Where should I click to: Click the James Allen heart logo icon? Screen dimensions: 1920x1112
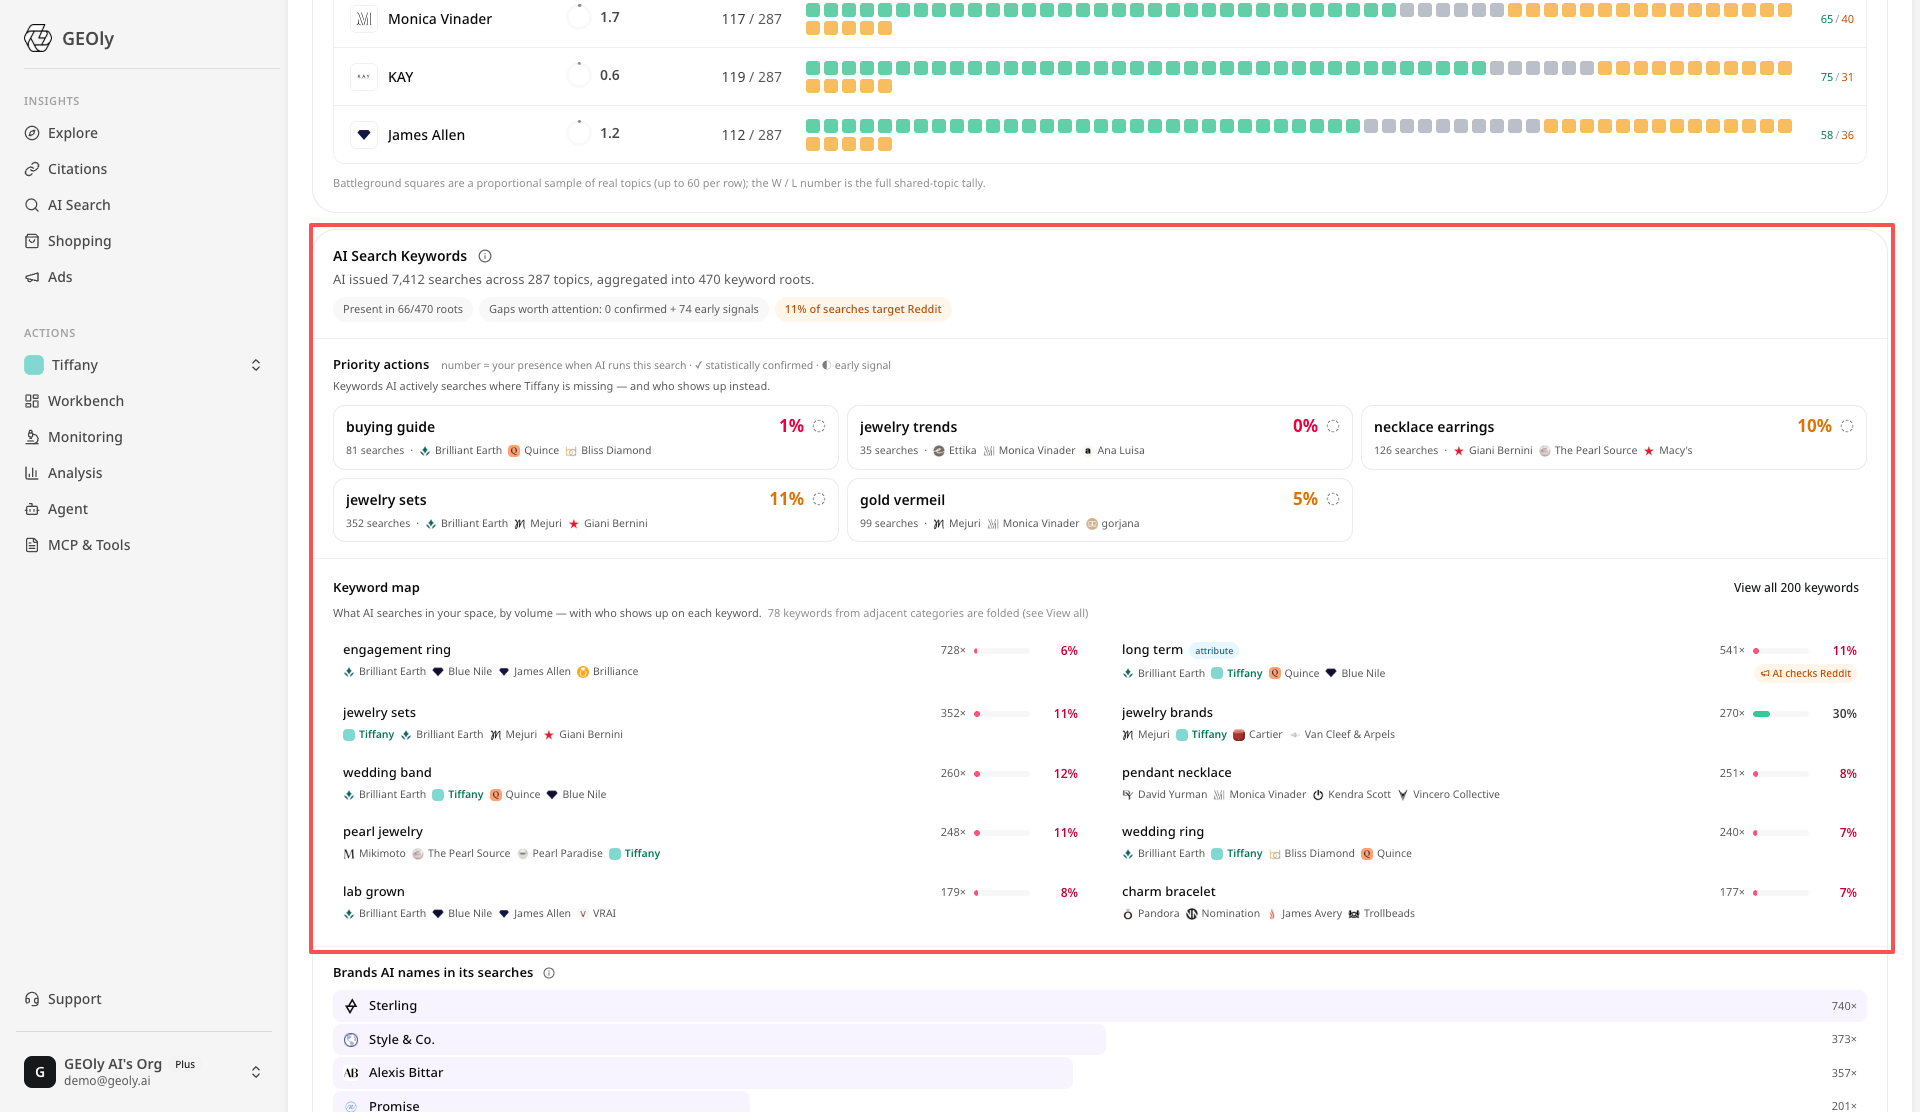click(x=364, y=135)
